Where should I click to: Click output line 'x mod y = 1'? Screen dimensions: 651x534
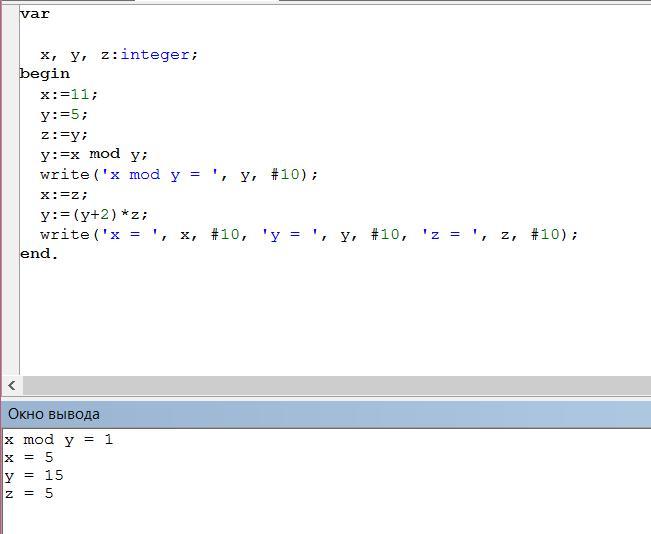click(x=59, y=440)
